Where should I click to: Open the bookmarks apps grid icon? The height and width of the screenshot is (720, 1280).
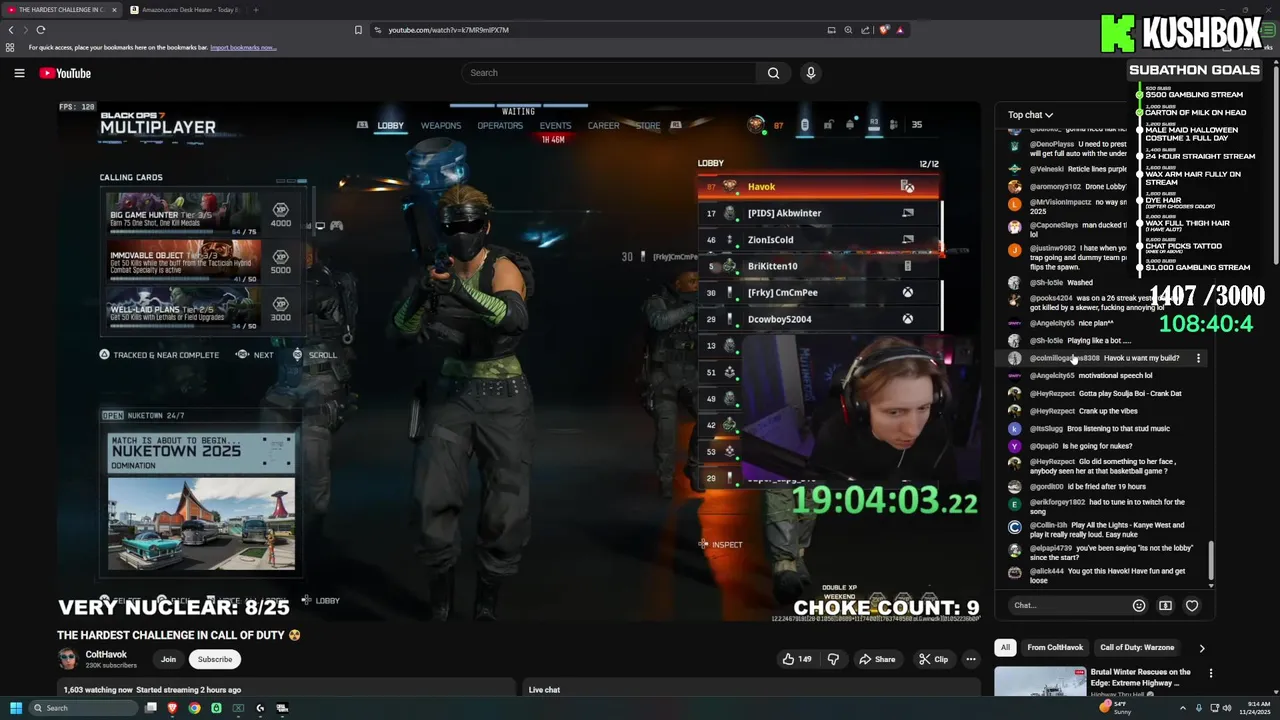tap(10, 48)
